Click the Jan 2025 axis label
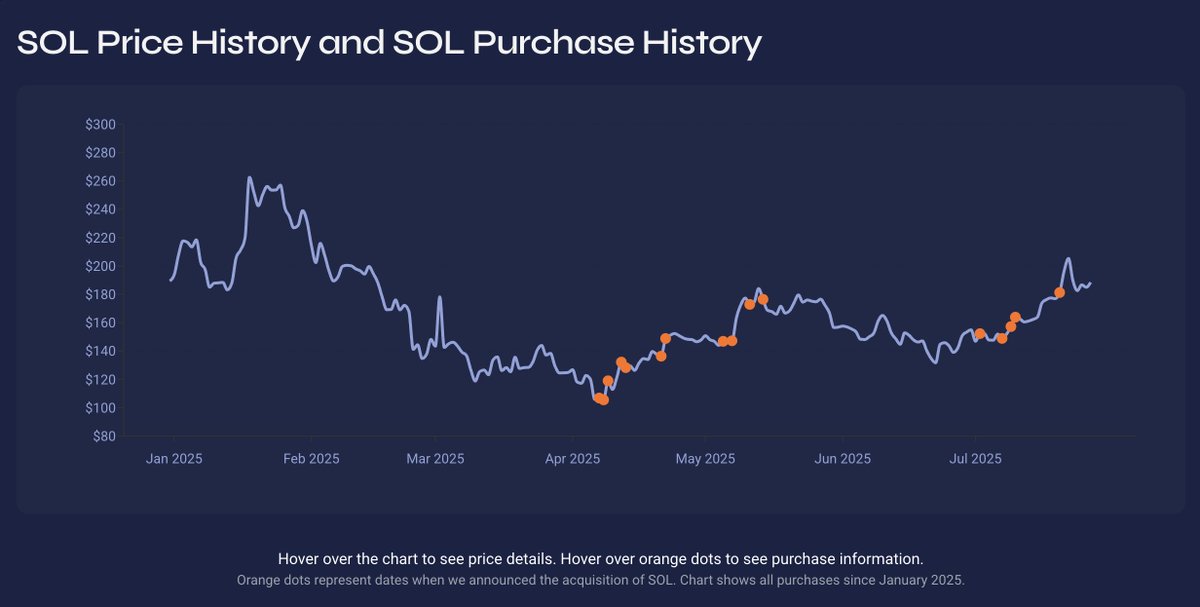Viewport: 1200px width, 607px height. [x=174, y=459]
